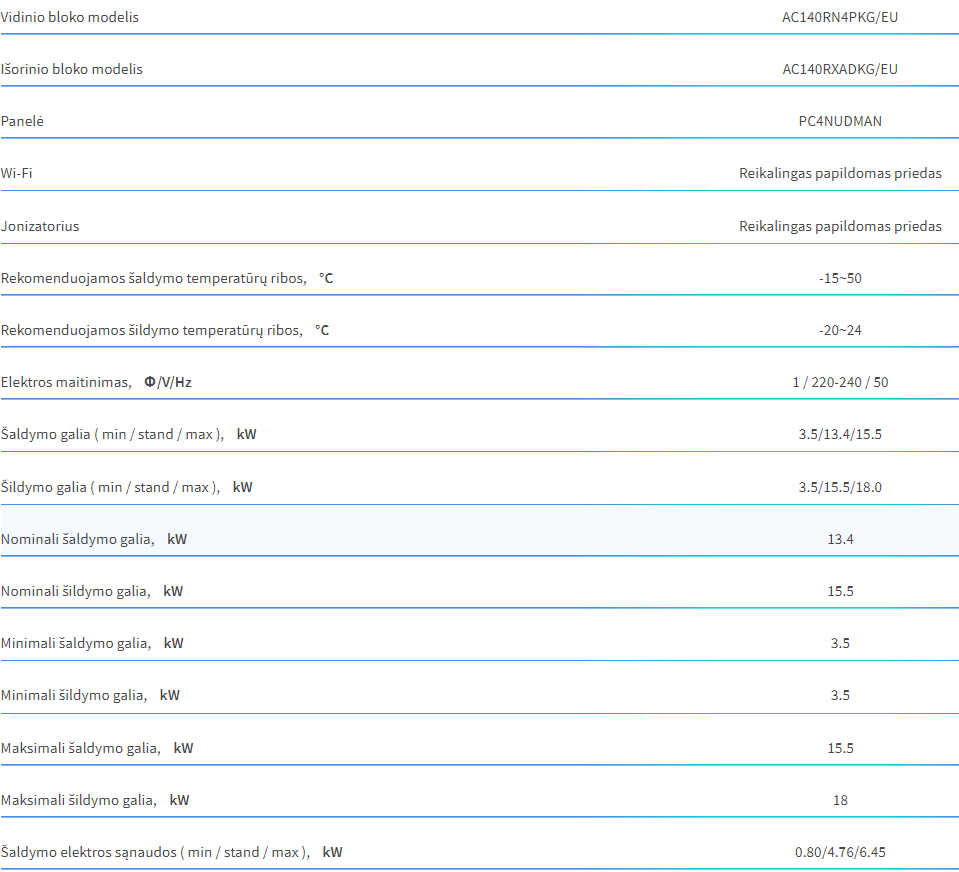Click the value AC140RN4PKG/EU
Image resolution: width=959 pixels, height=872 pixels.
[840, 17]
